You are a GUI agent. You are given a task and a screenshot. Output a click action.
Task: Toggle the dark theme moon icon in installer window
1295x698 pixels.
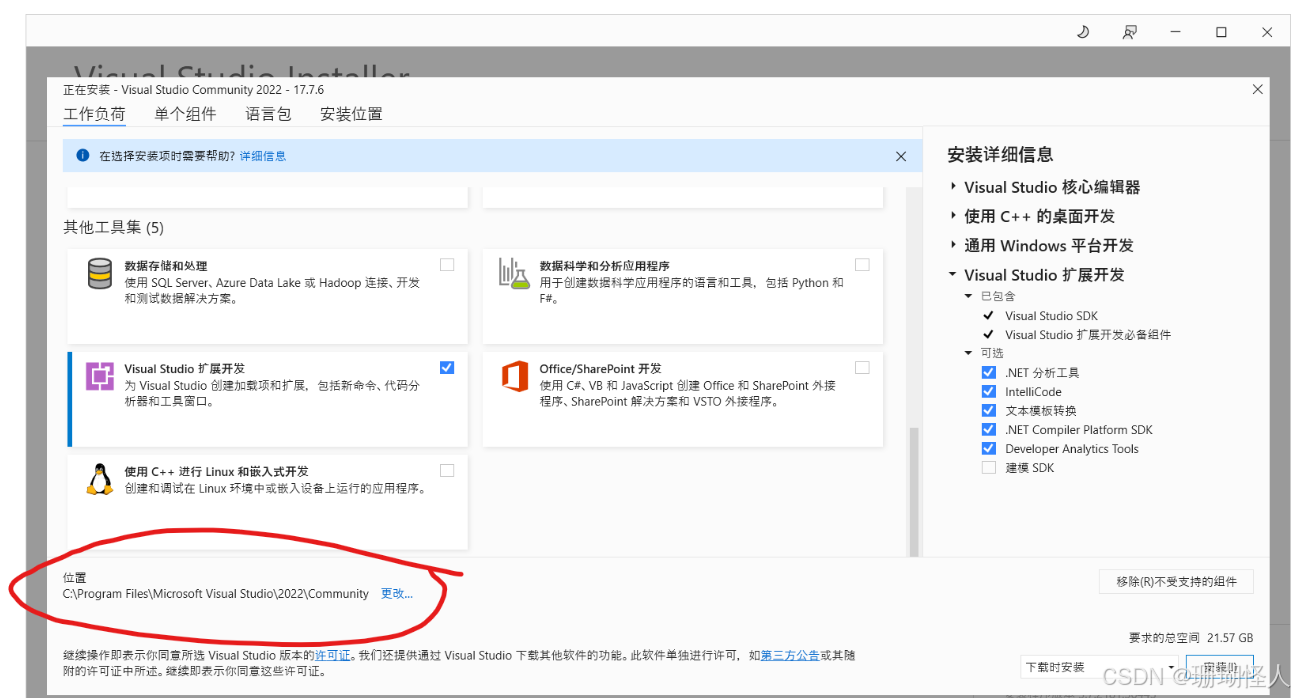pyautogui.click(x=1083, y=32)
